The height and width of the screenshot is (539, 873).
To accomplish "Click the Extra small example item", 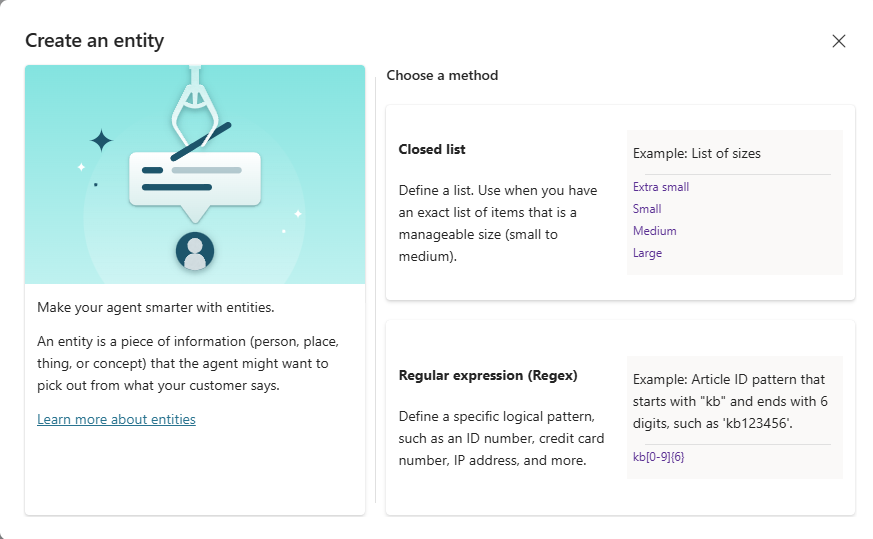I will (x=661, y=187).
